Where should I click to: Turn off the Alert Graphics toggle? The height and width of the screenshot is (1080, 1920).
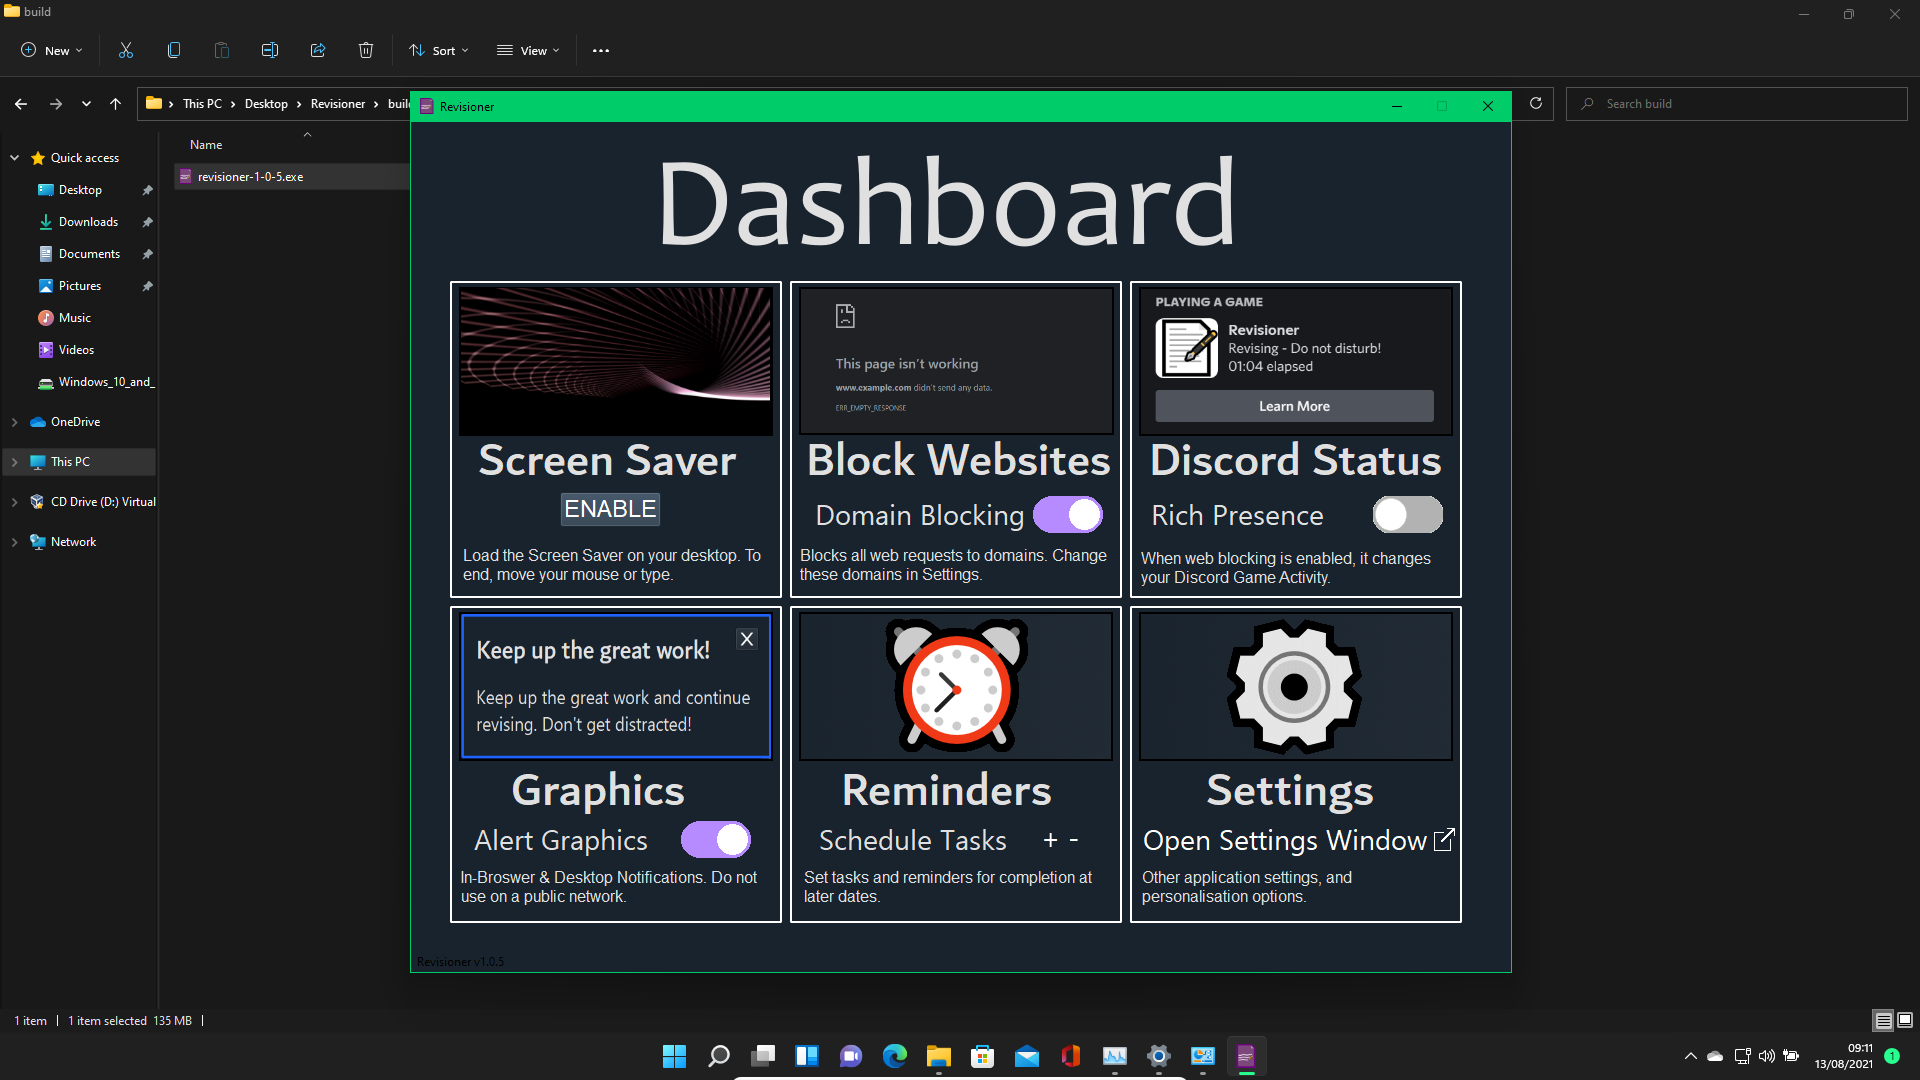(716, 840)
